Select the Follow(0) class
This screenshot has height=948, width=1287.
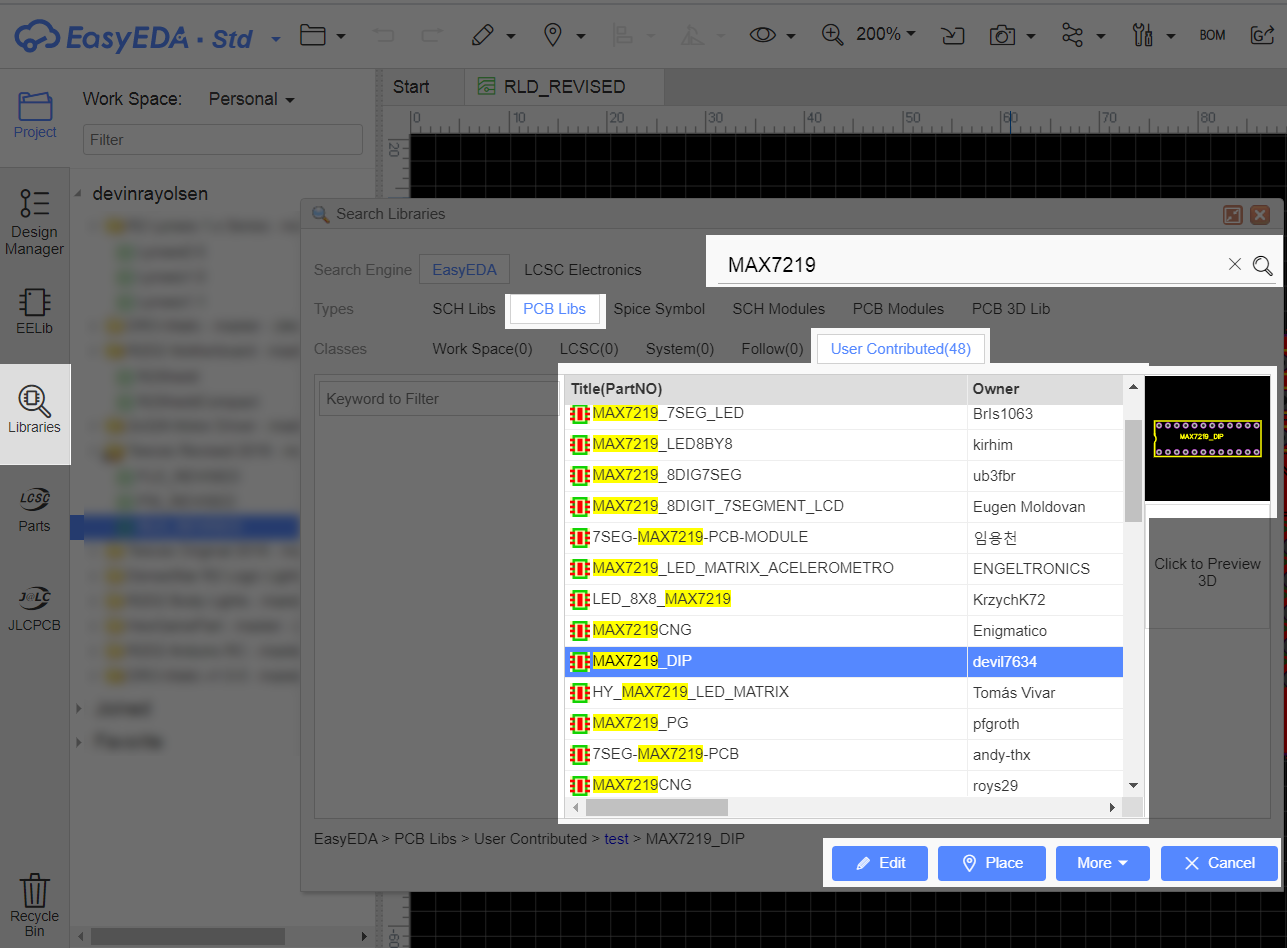(772, 349)
